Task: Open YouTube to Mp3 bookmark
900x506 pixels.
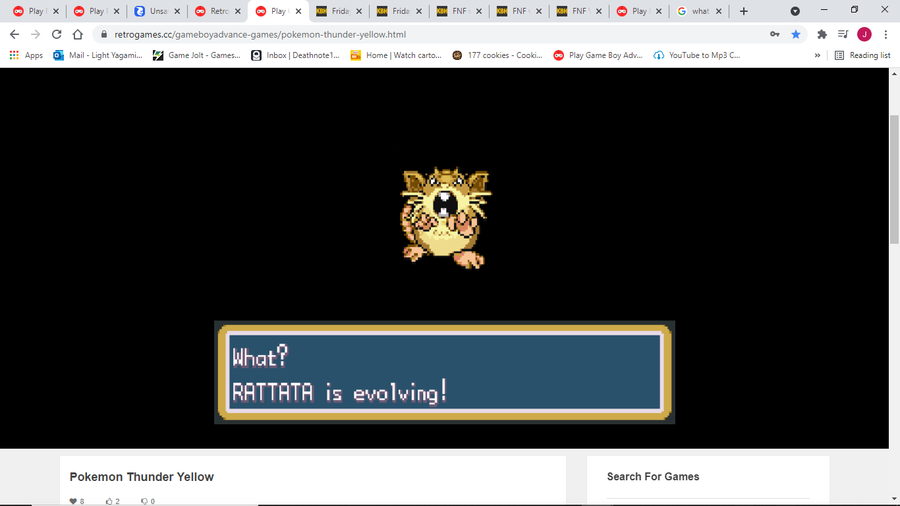Action: (x=697, y=55)
